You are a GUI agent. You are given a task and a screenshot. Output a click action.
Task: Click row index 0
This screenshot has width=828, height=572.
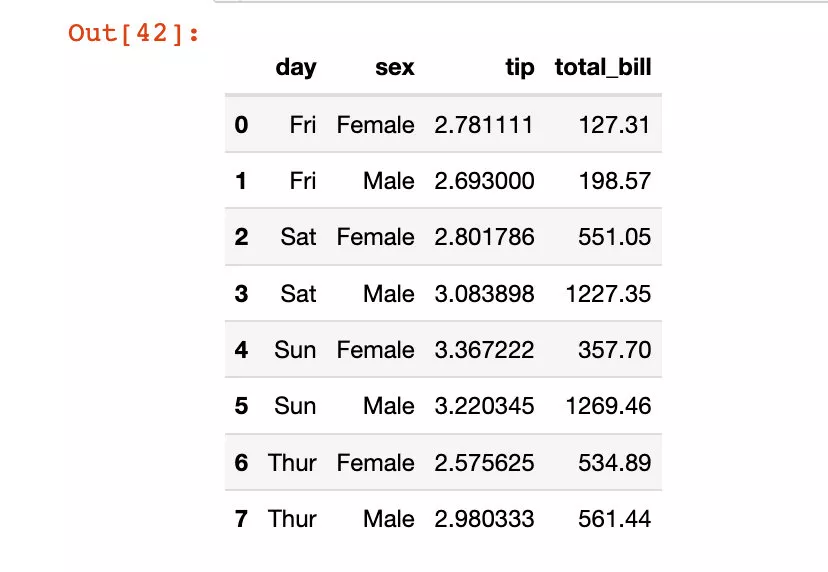point(241,125)
